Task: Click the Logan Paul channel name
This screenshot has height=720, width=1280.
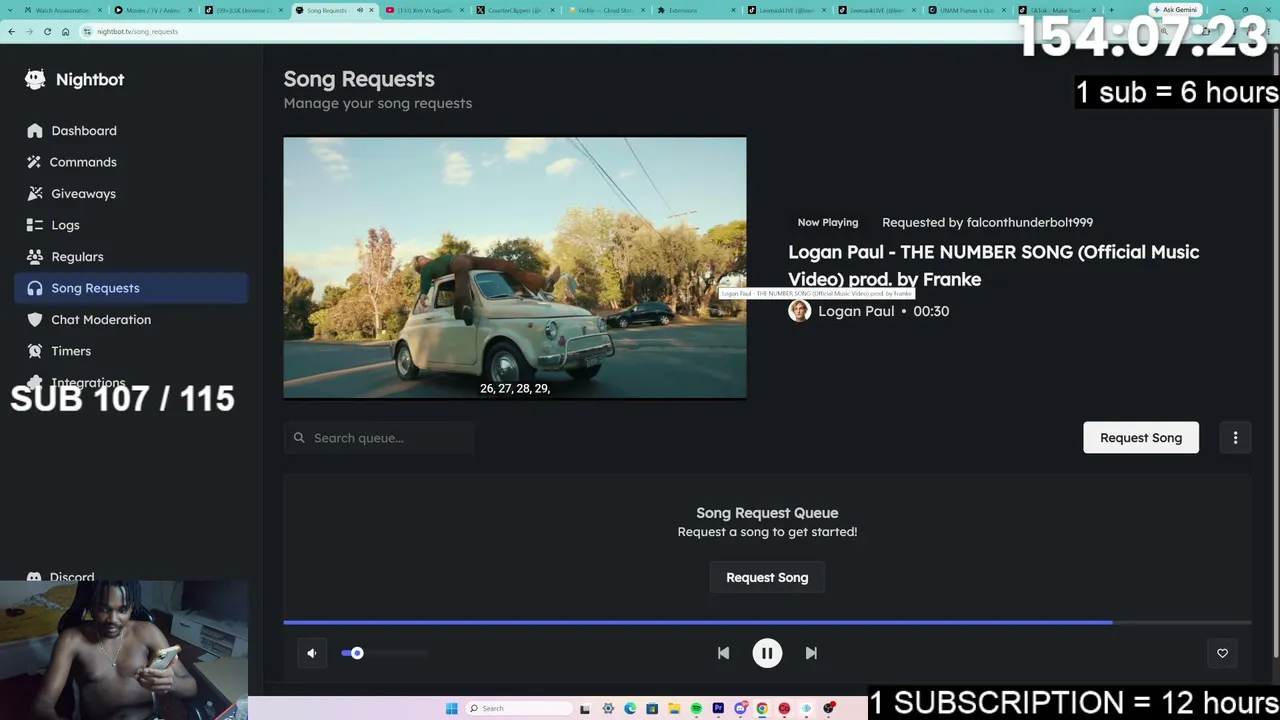Action: [x=856, y=311]
